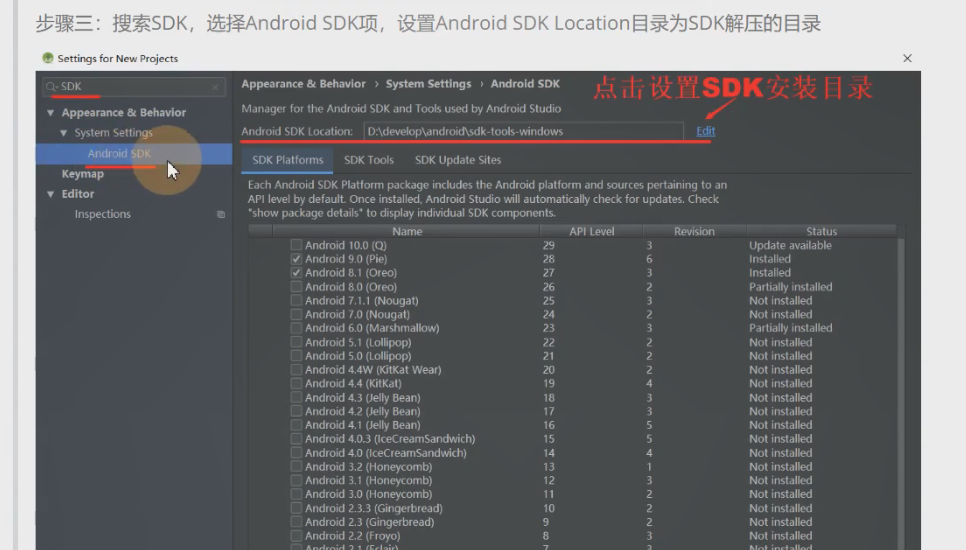
Task: Click the 'Update available' status cell
Action: click(790, 245)
